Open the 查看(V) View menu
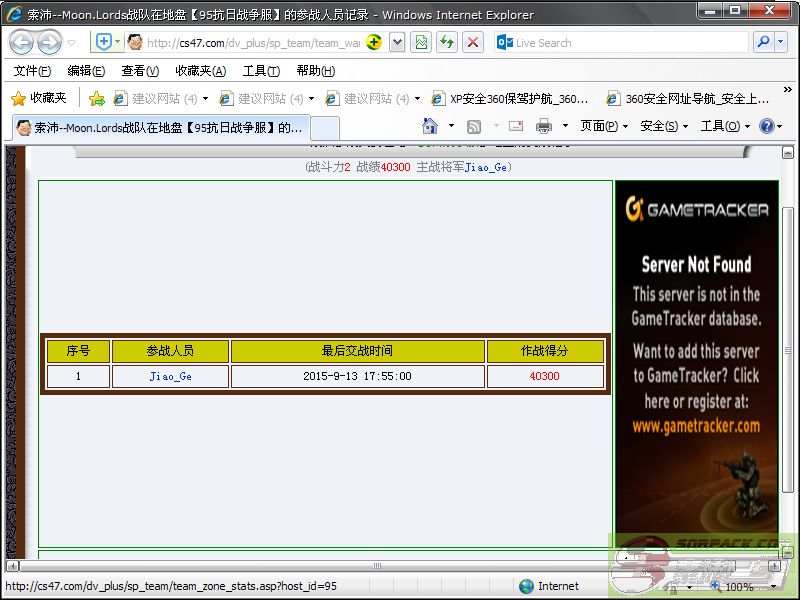 pos(139,71)
